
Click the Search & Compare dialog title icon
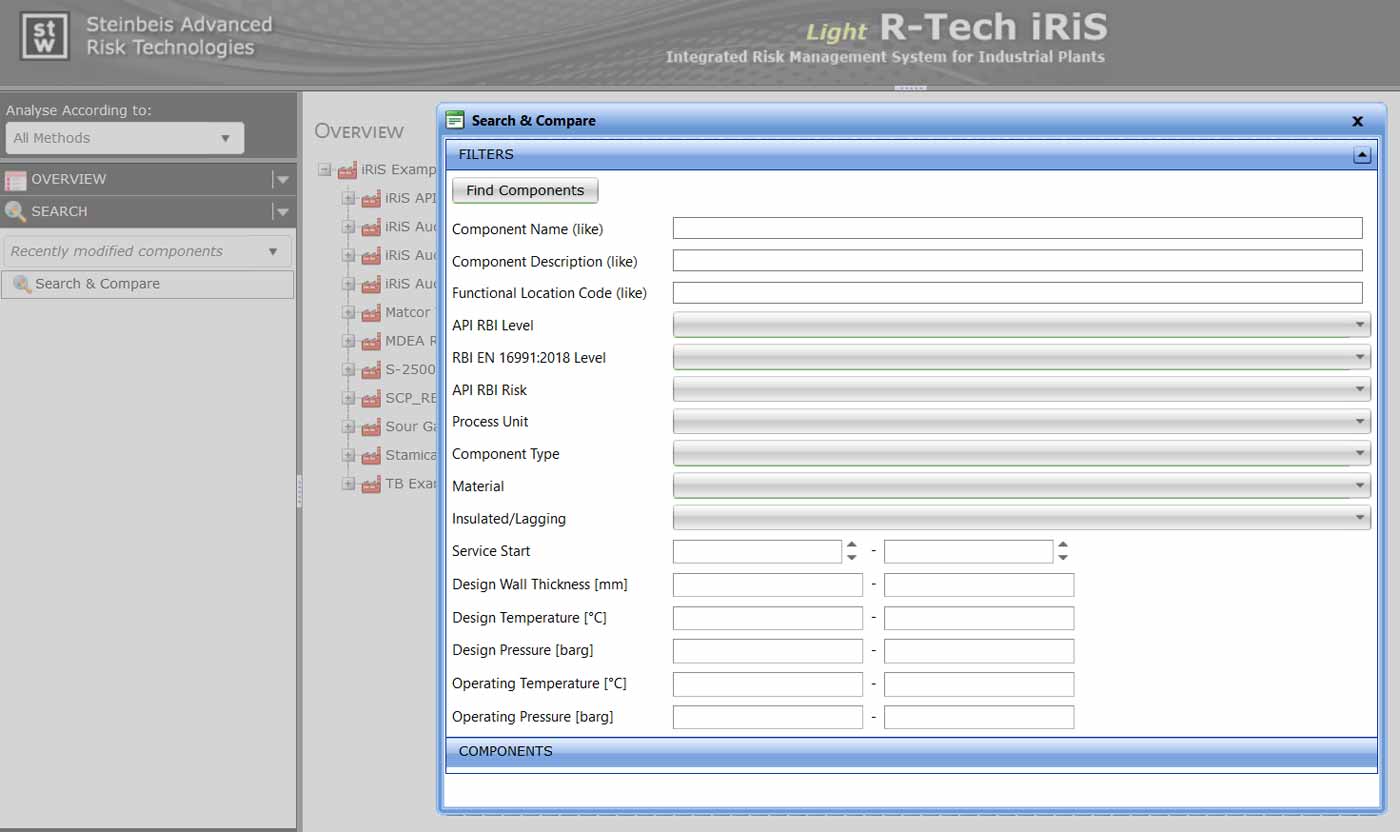click(x=455, y=120)
